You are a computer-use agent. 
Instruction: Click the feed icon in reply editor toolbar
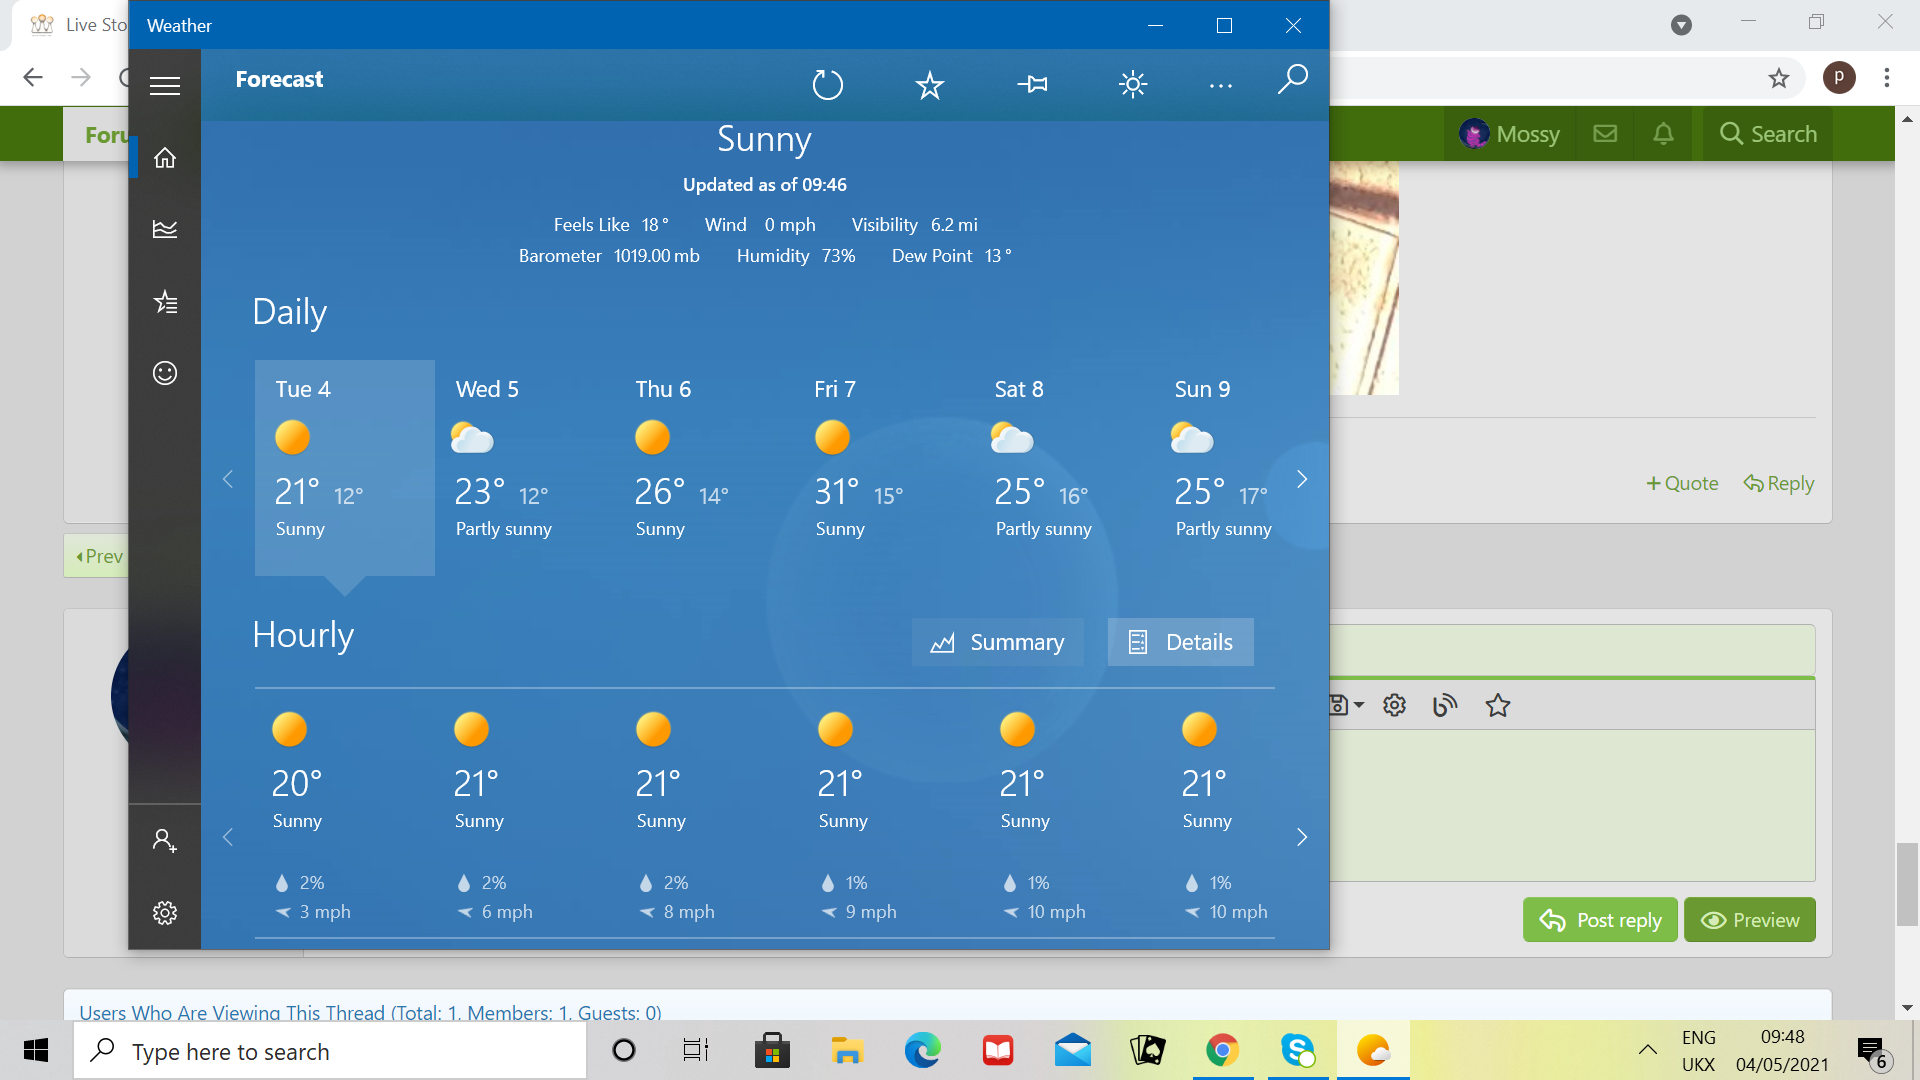pos(1445,705)
